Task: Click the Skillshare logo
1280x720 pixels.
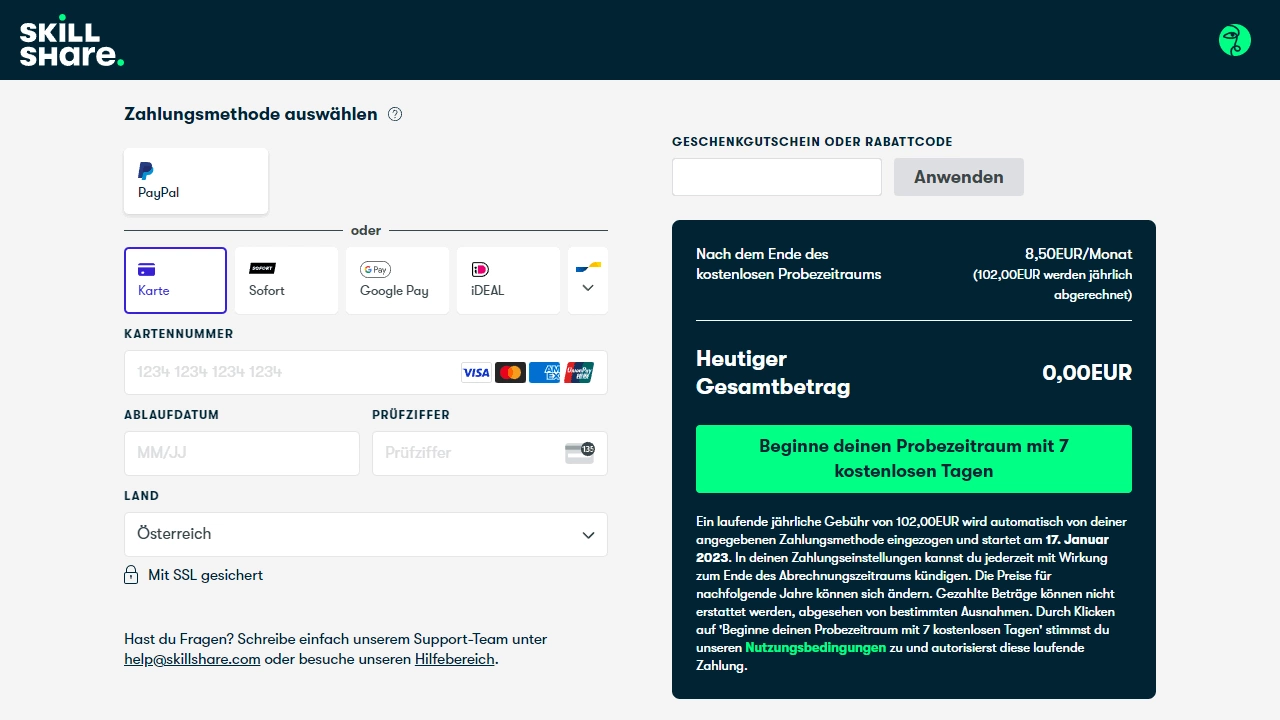Action: pyautogui.click(x=72, y=40)
